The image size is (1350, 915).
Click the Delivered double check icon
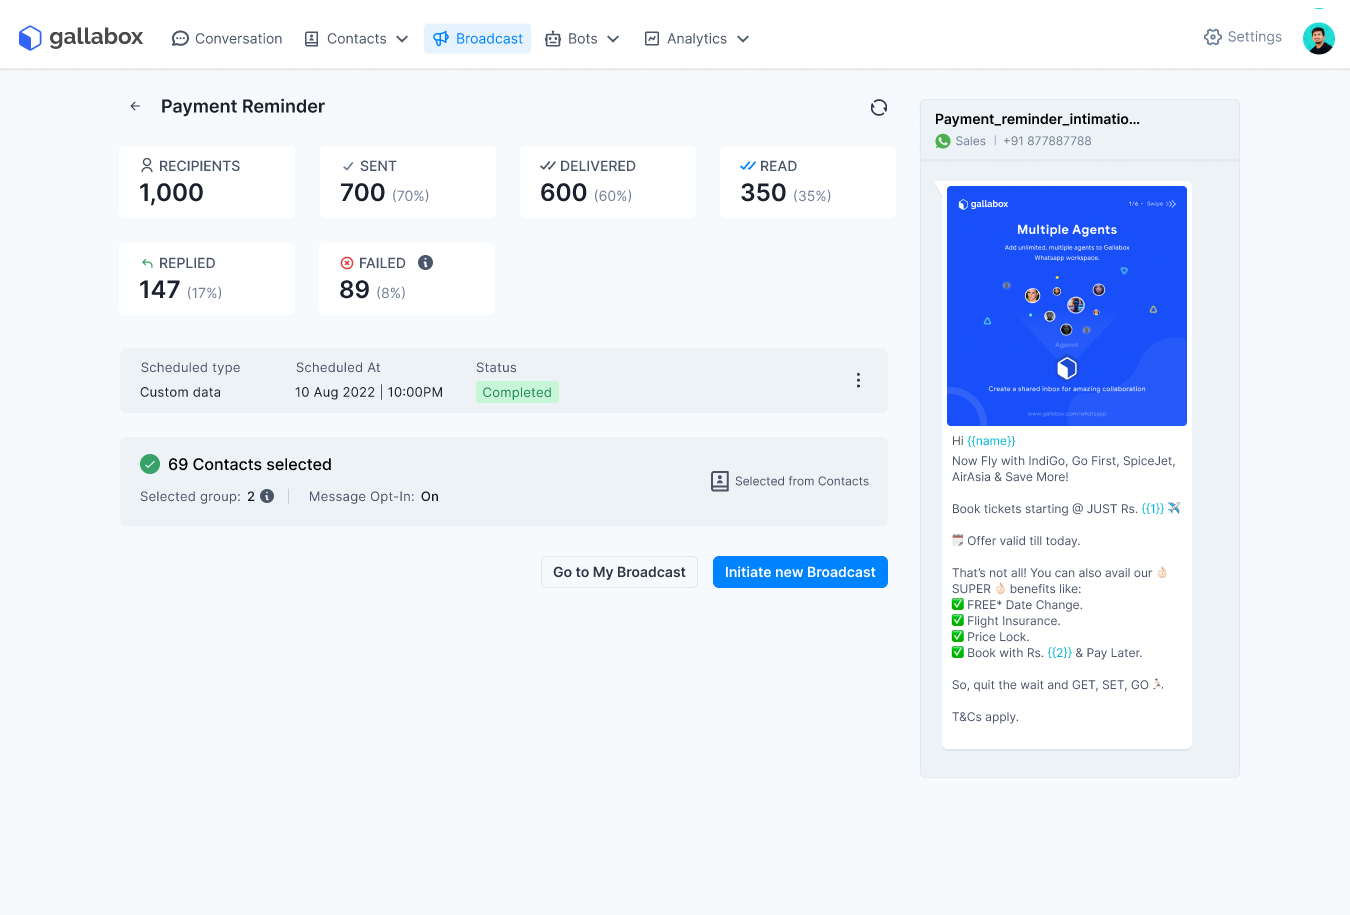pyautogui.click(x=548, y=166)
